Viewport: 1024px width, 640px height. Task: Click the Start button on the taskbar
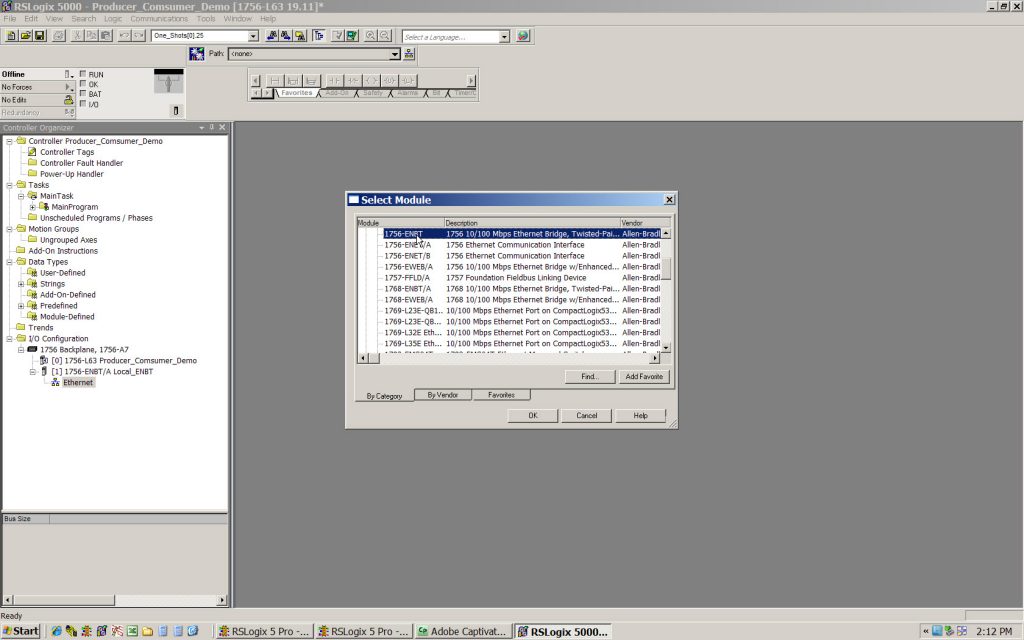coord(21,631)
